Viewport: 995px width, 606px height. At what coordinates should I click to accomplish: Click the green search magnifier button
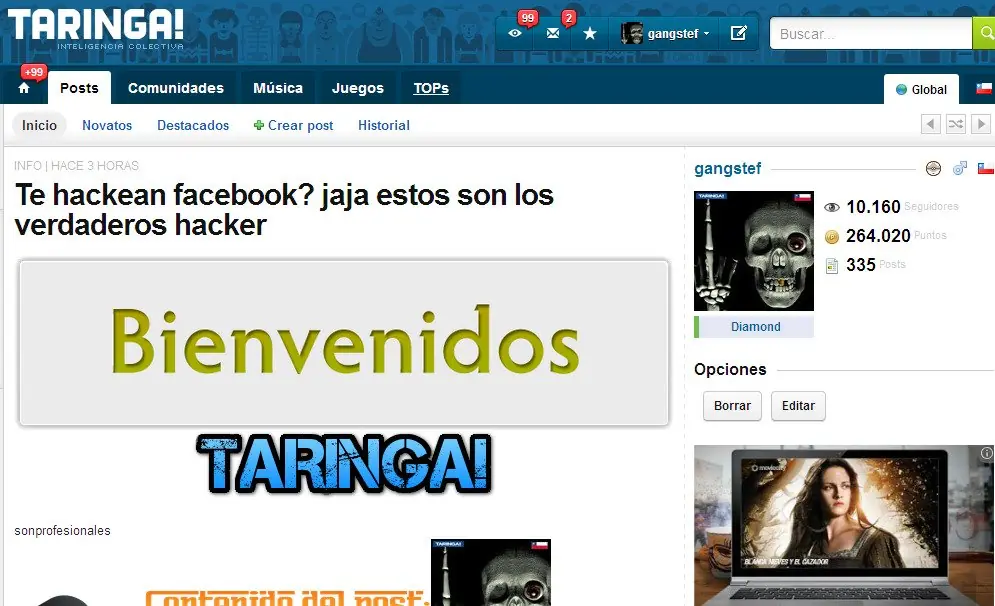[x=984, y=34]
